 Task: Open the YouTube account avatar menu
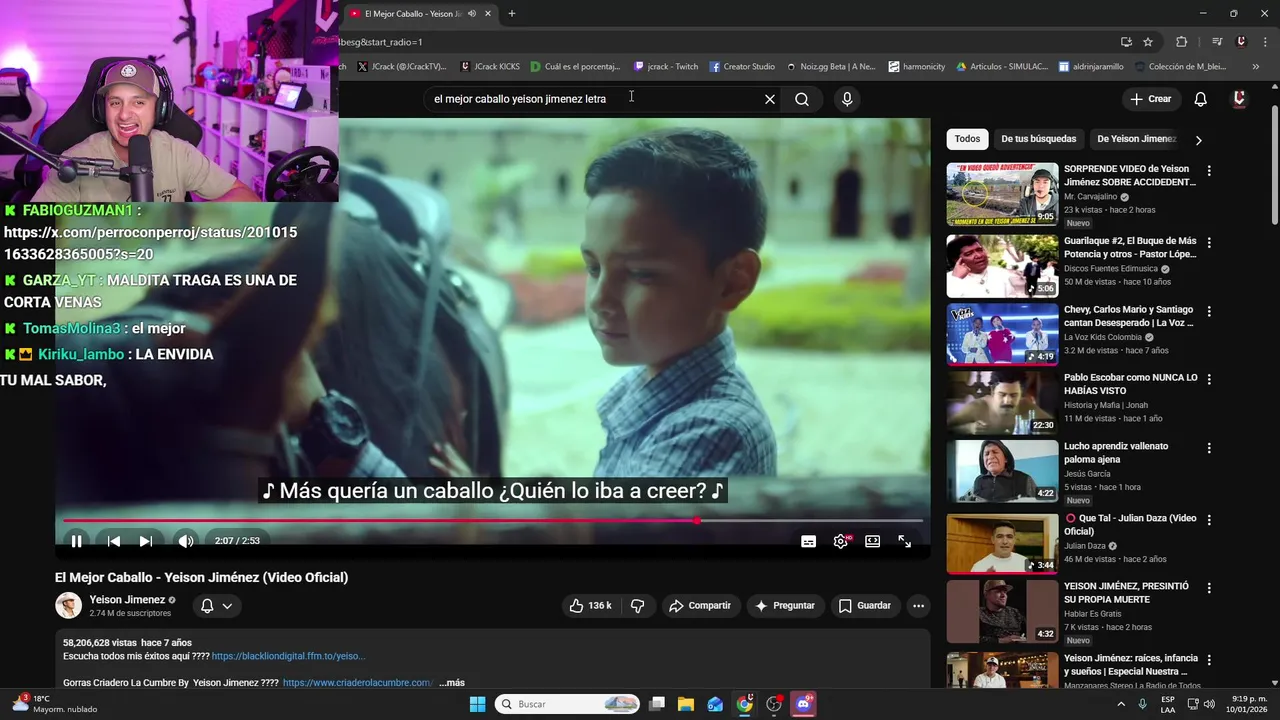pos(1239,99)
